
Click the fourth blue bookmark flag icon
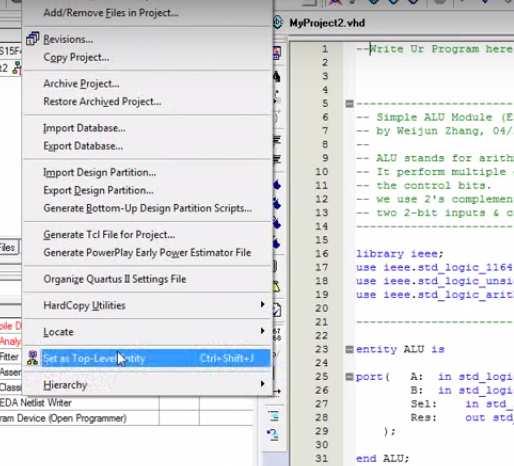(x=277, y=243)
